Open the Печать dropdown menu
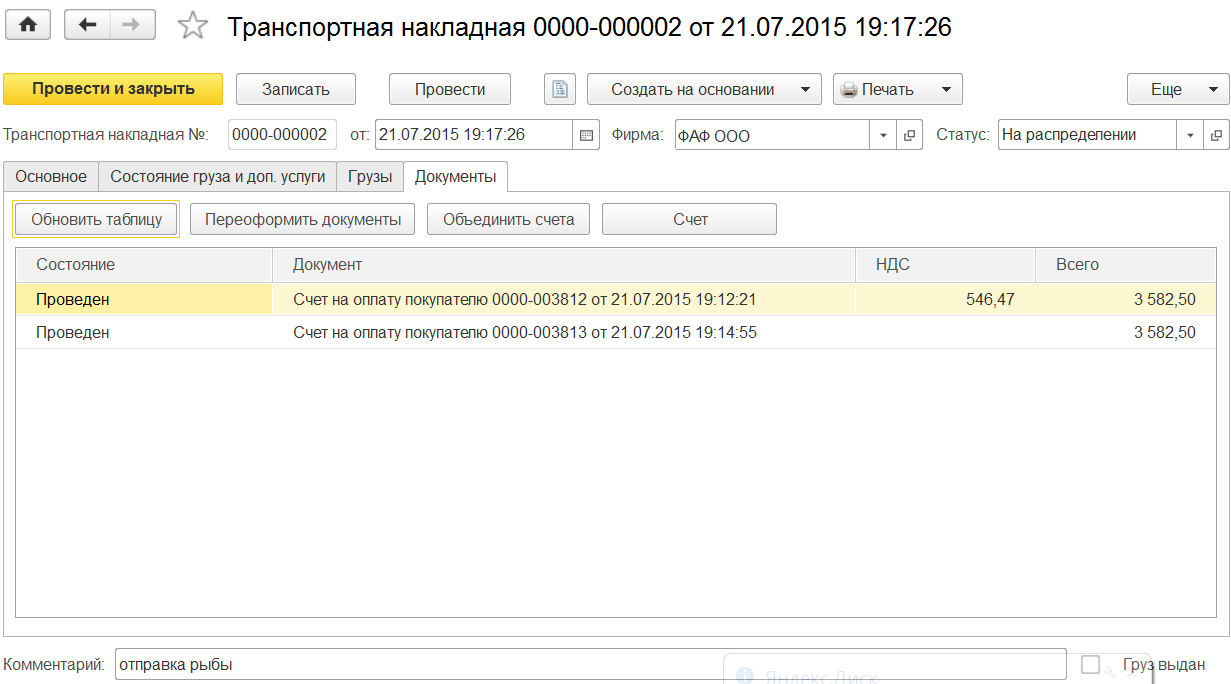1231x684 pixels. (x=897, y=89)
